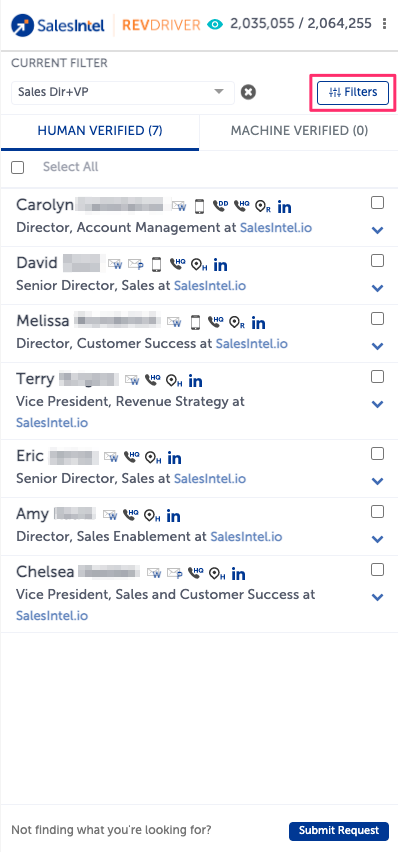This screenshot has width=398, height=852.
Task: Expand Eric's contact details chevron
Action: 377,481
